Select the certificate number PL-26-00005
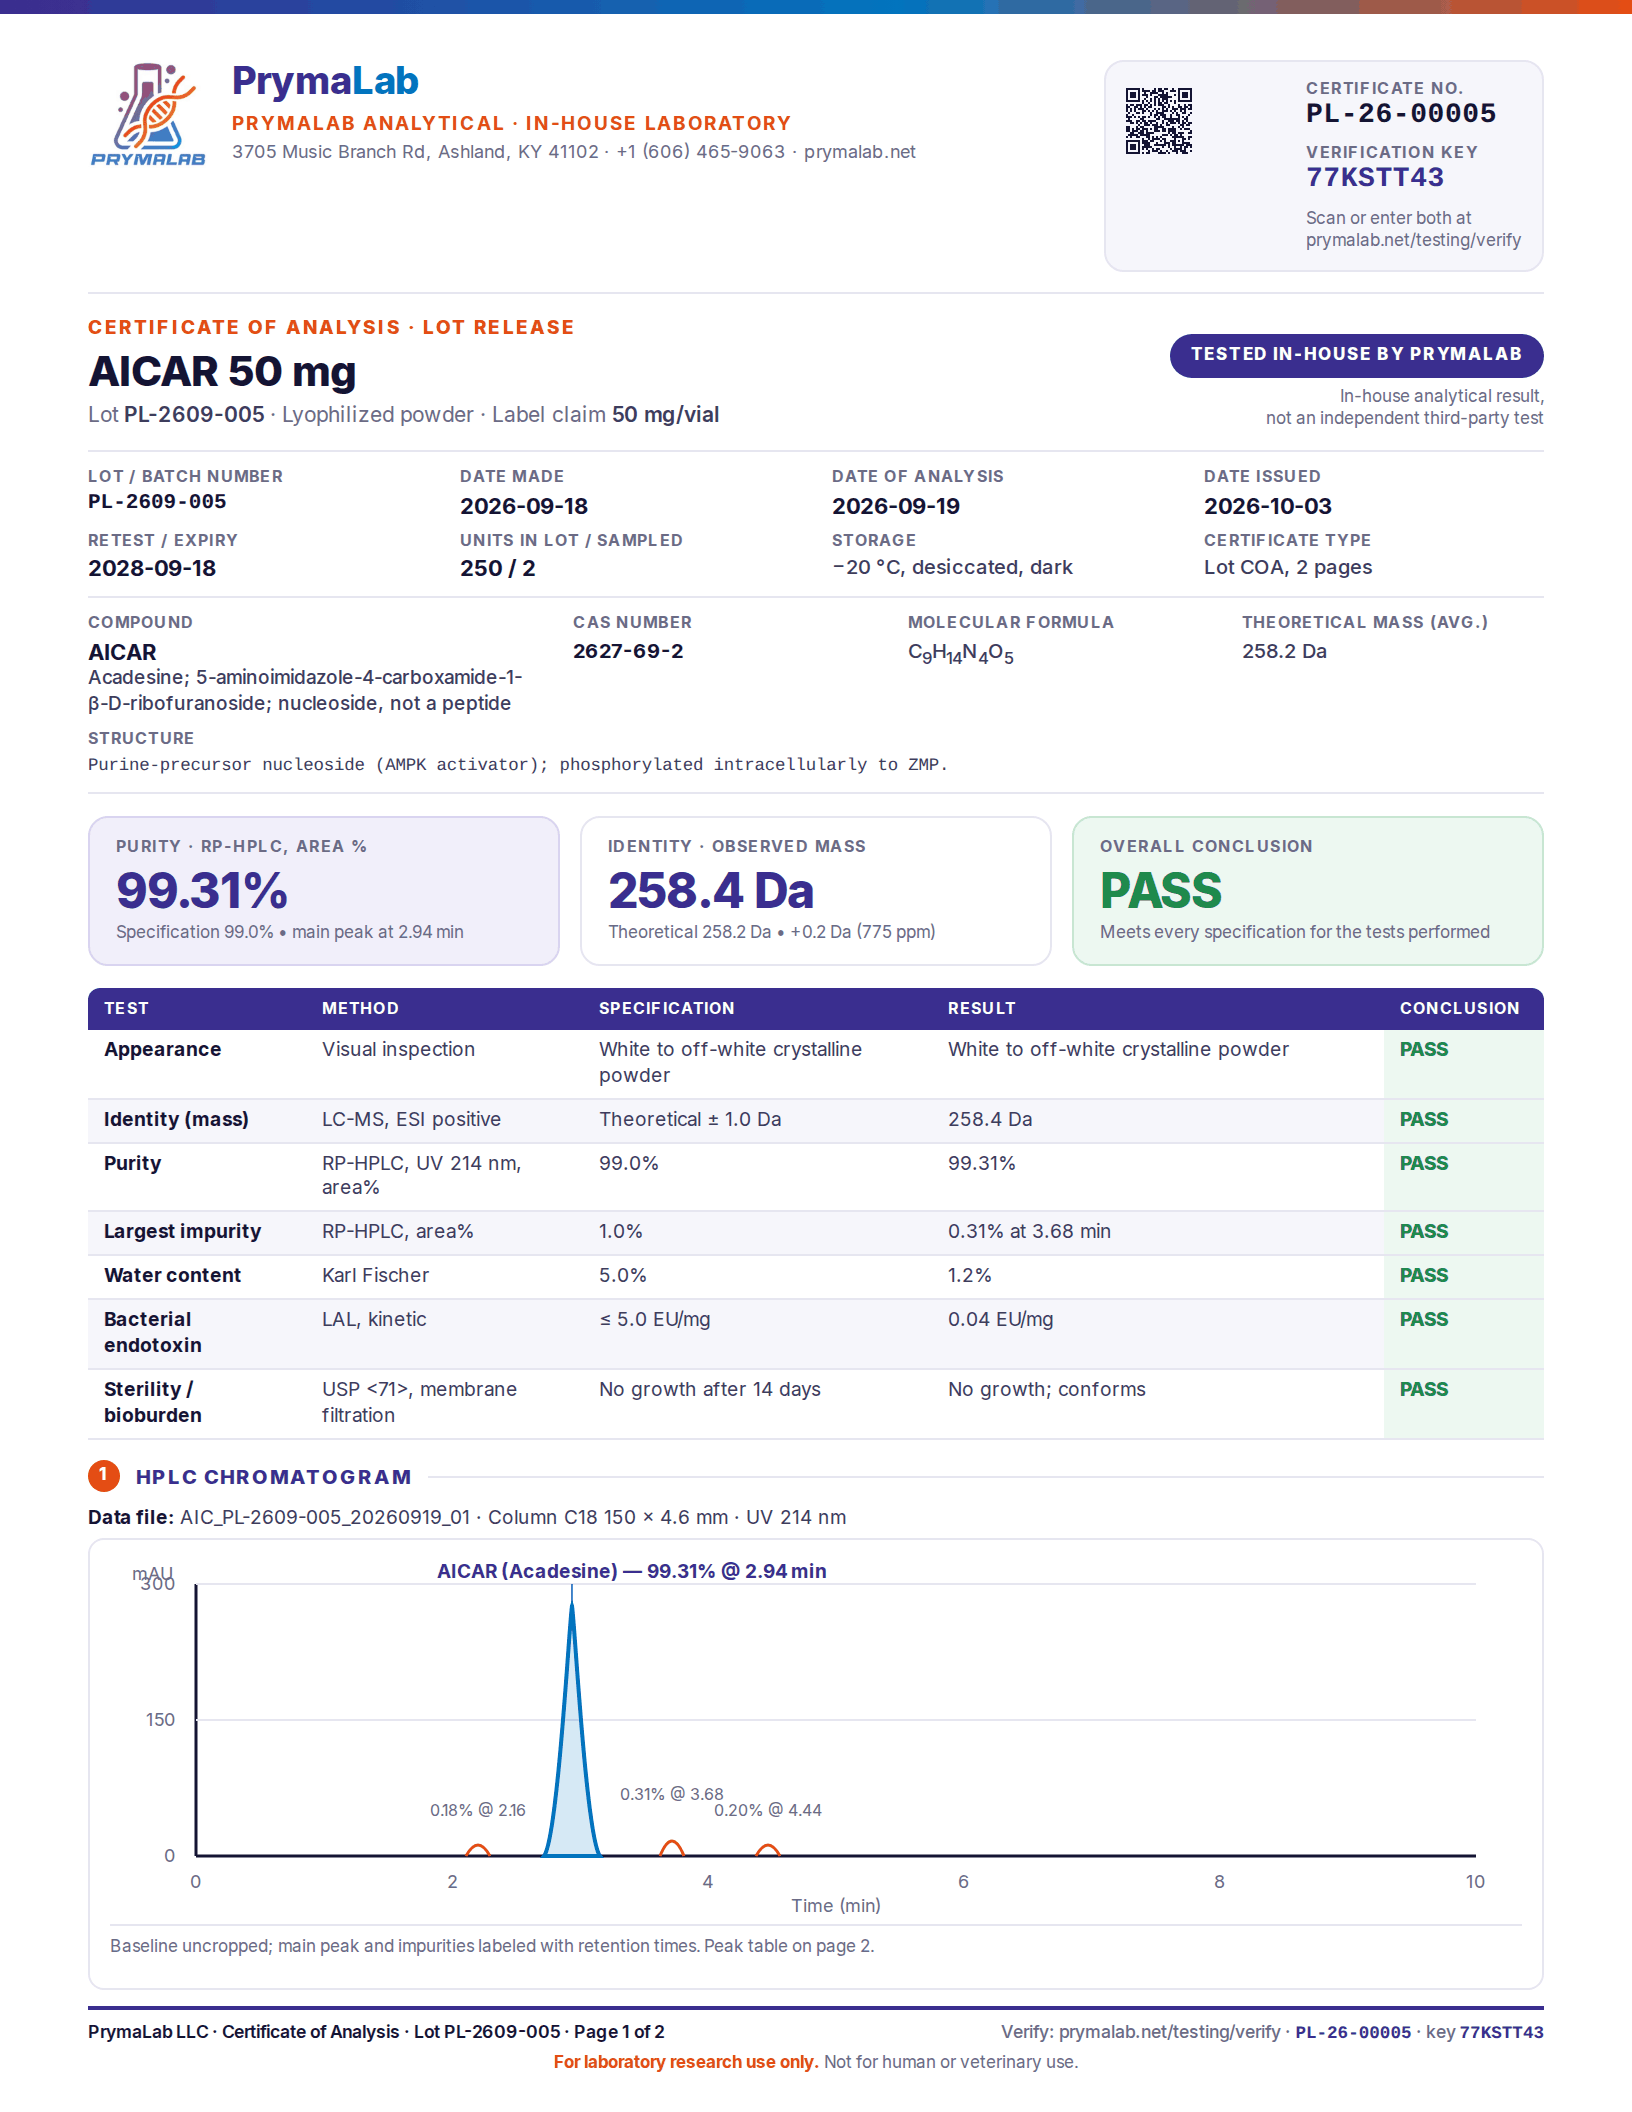Viewport: 1632px width, 2112px height. pos(1401,114)
